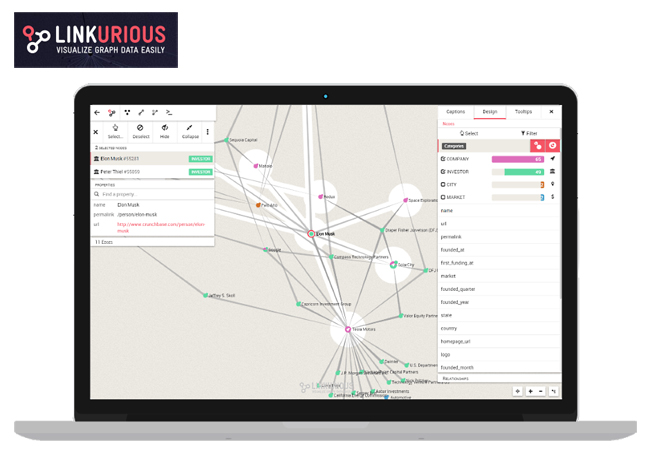The height and width of the screenshot is (449, 650).
Task: Click the Sequoia Capital node on graph
Action: [227, 140]
